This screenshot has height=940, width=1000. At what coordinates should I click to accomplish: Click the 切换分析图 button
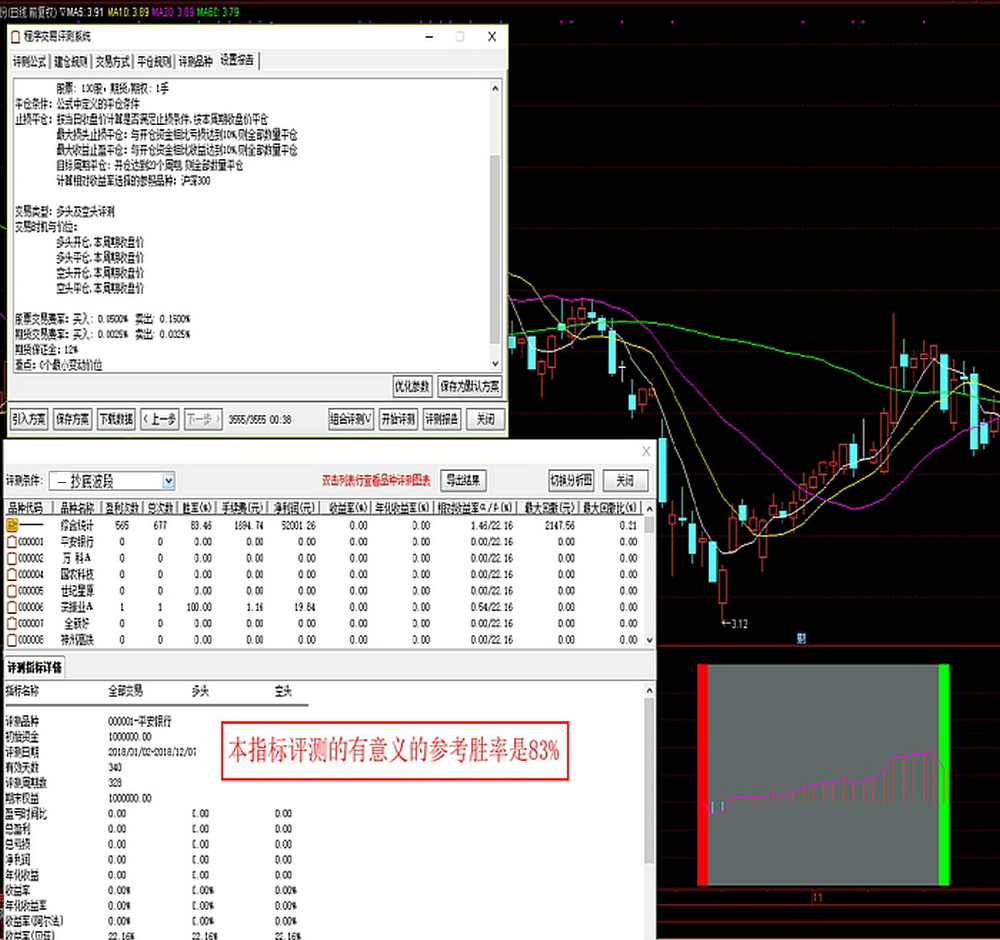[x=571, y=480]
